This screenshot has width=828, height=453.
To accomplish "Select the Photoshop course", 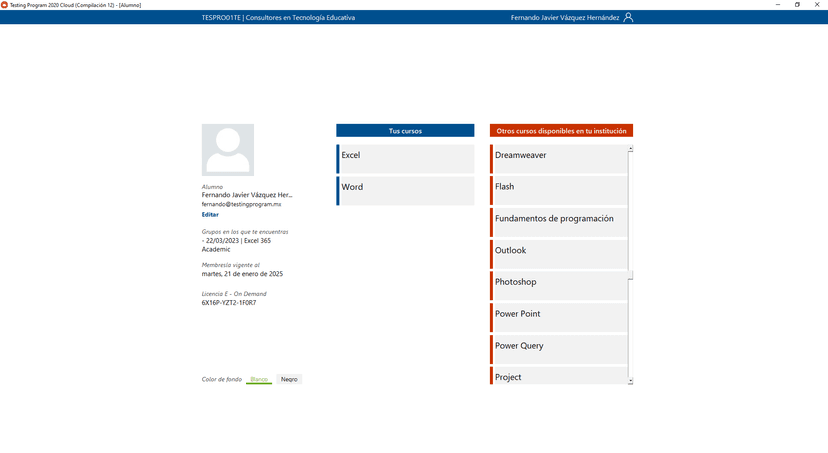I will coord(559,286).
